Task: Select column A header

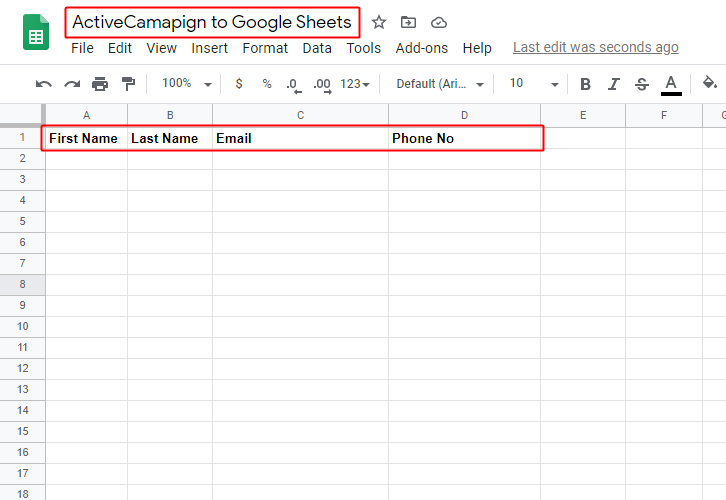Action: click(x=87, y=115)
